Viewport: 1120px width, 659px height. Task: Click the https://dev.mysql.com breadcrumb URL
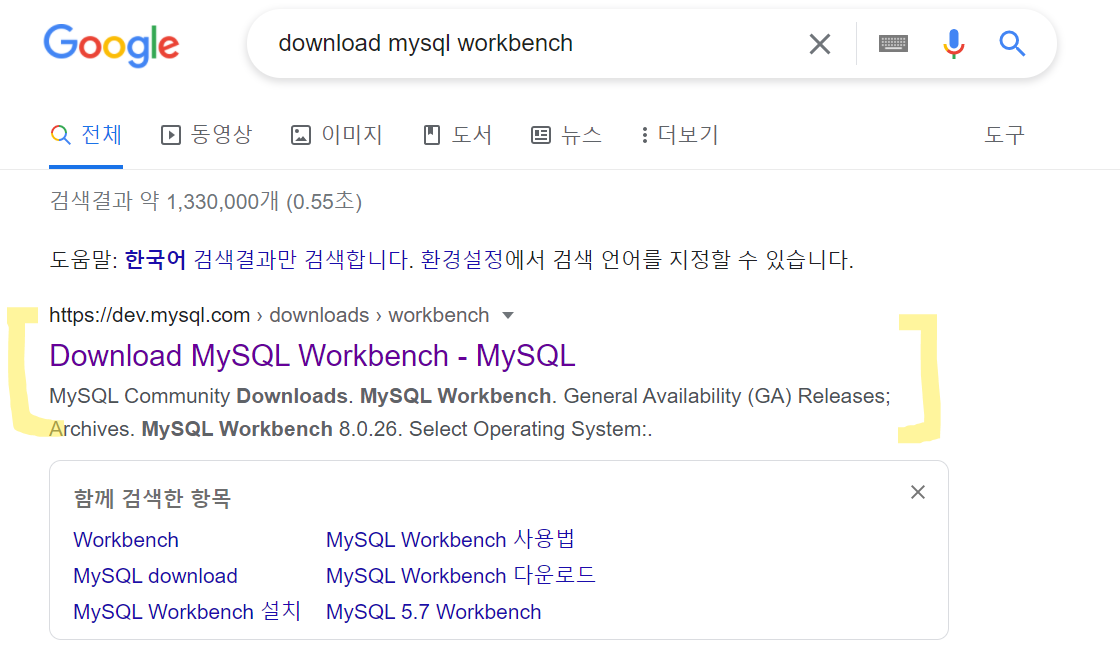pos(149,315)
